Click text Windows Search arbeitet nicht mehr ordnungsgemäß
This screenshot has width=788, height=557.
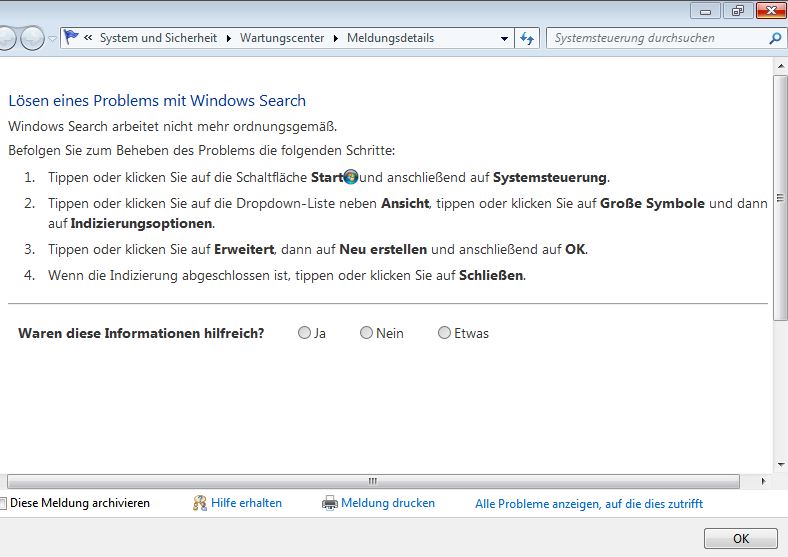(x=172, y=126)
